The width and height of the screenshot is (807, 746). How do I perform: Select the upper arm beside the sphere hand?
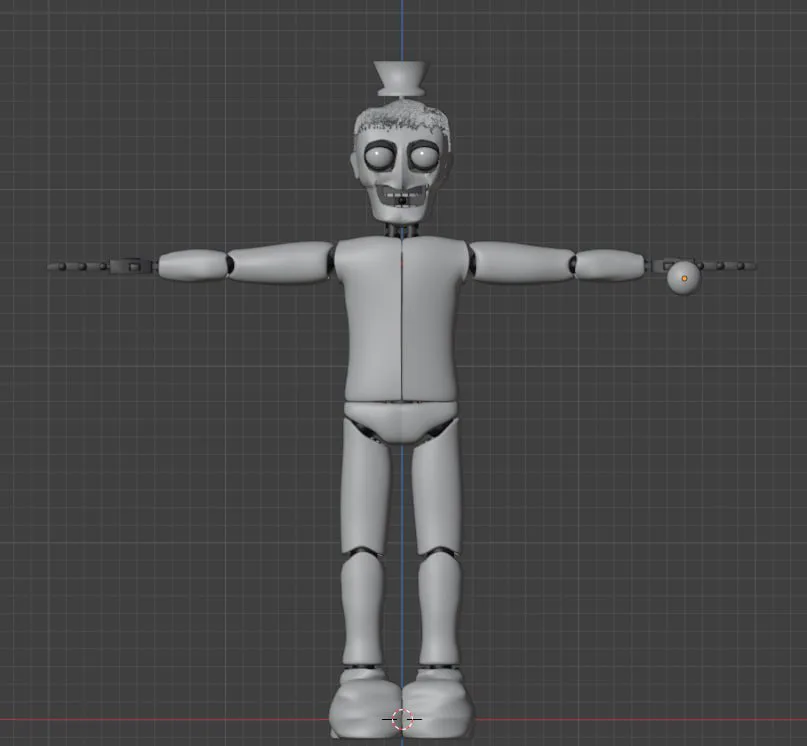(x=521, y=262)
